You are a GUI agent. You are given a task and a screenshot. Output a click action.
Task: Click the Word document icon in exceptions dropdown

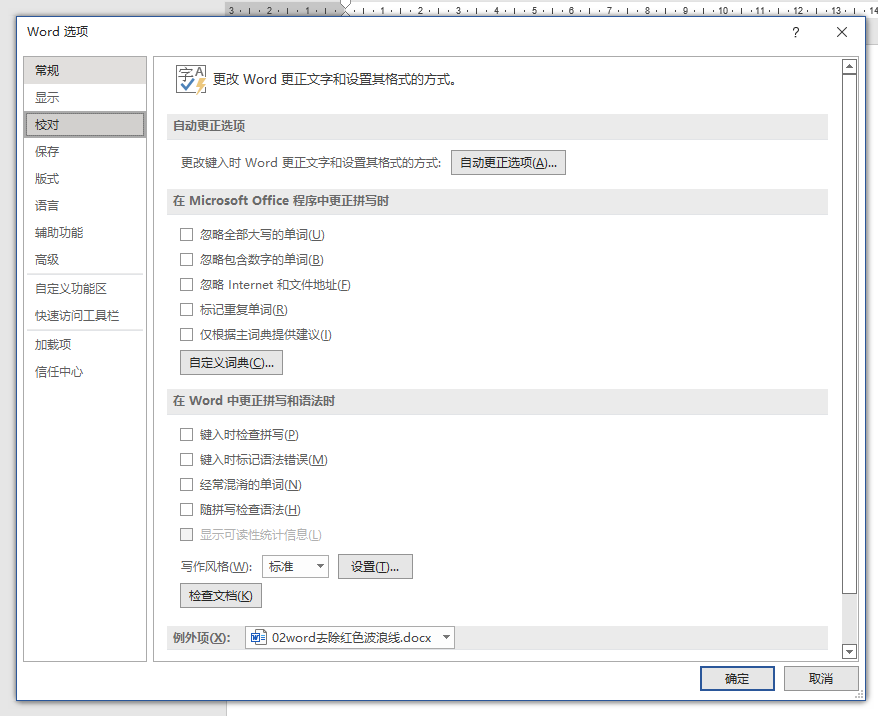pos(258,638)
